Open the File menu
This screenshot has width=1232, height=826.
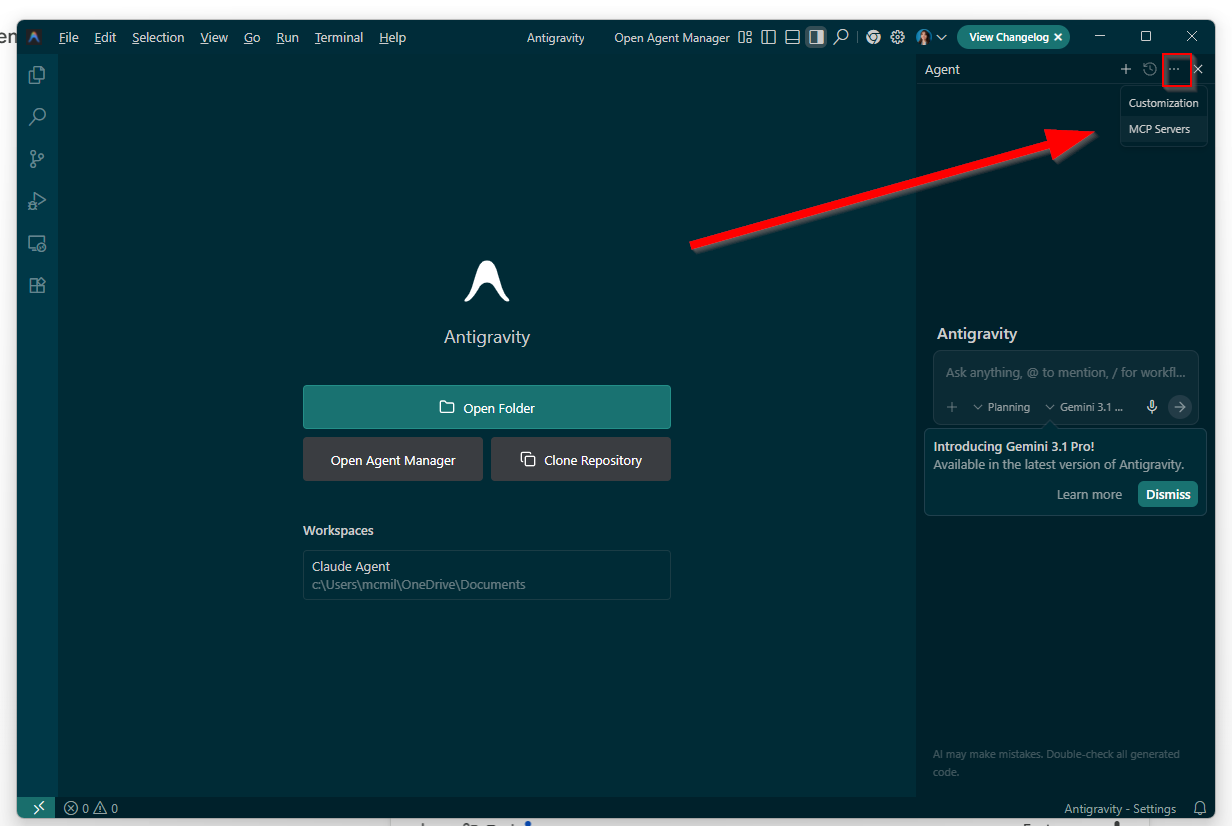(x=68, y=37)
